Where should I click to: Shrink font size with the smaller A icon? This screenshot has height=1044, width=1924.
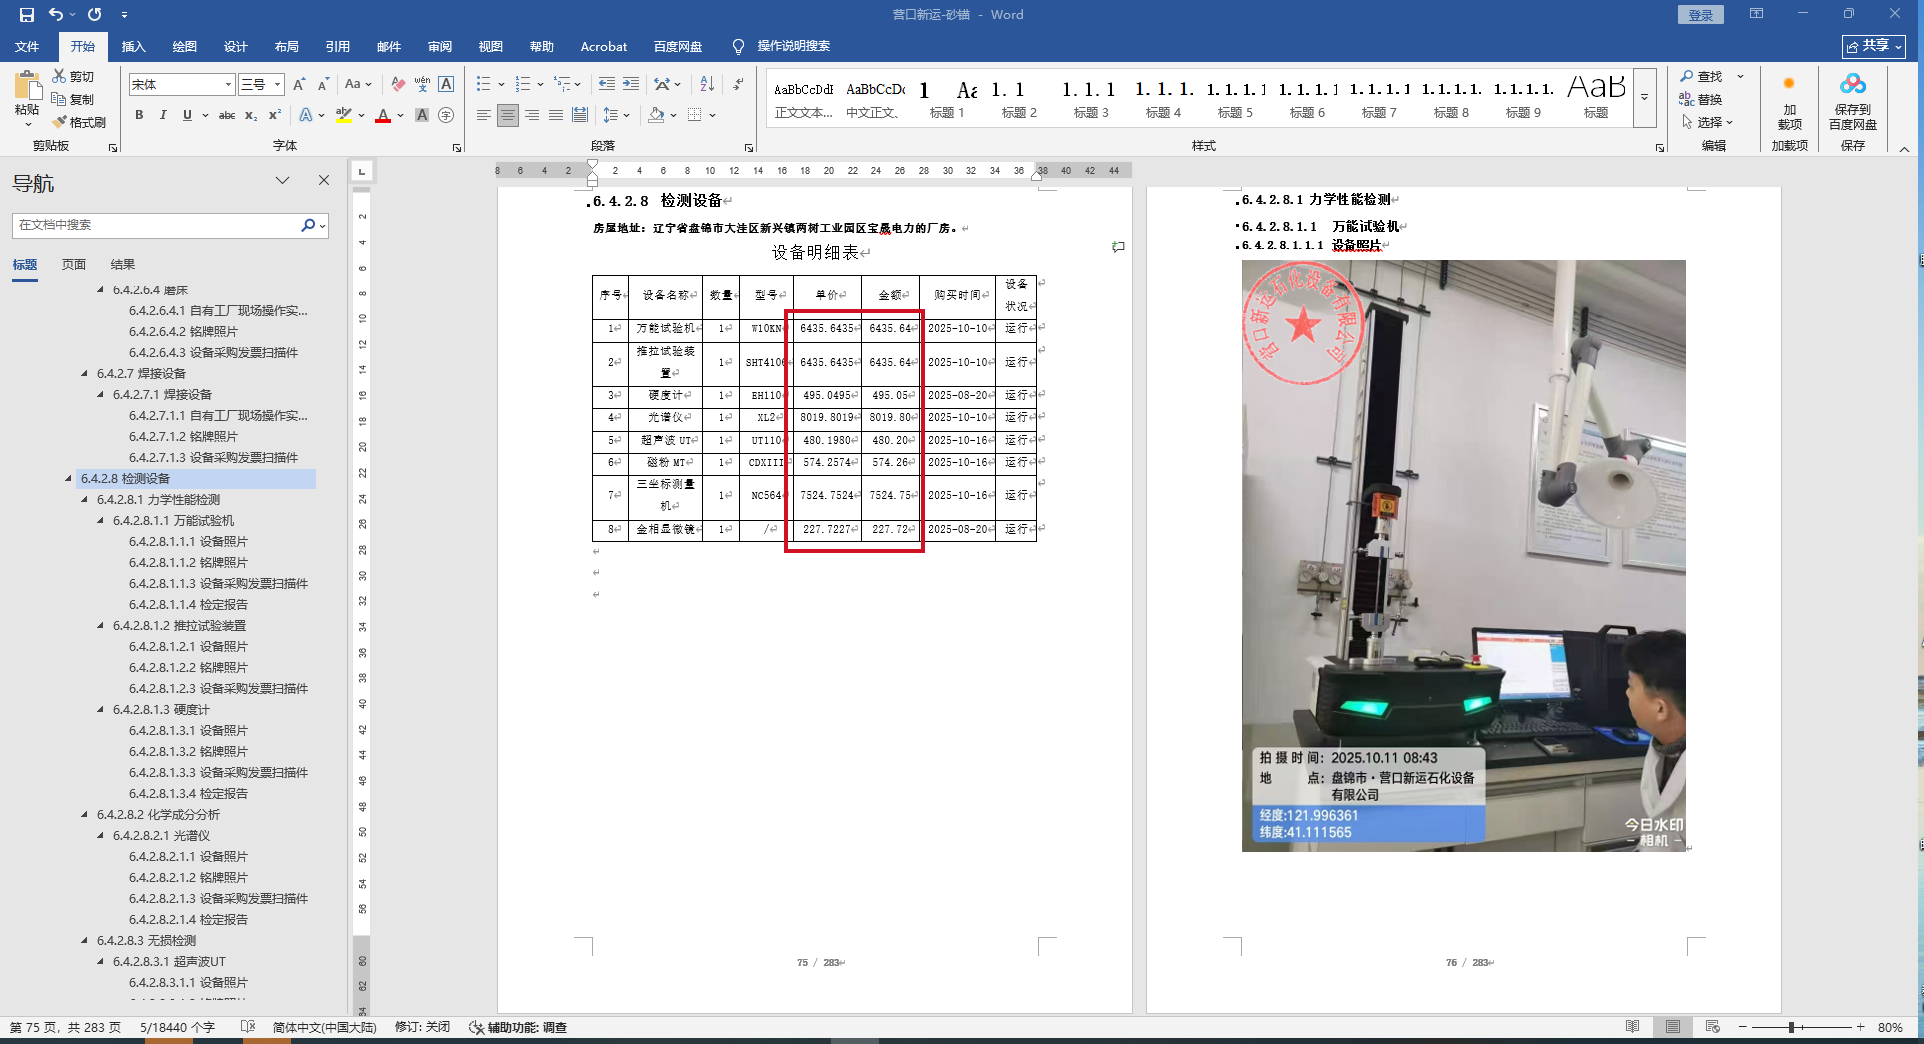pos(322,85)
